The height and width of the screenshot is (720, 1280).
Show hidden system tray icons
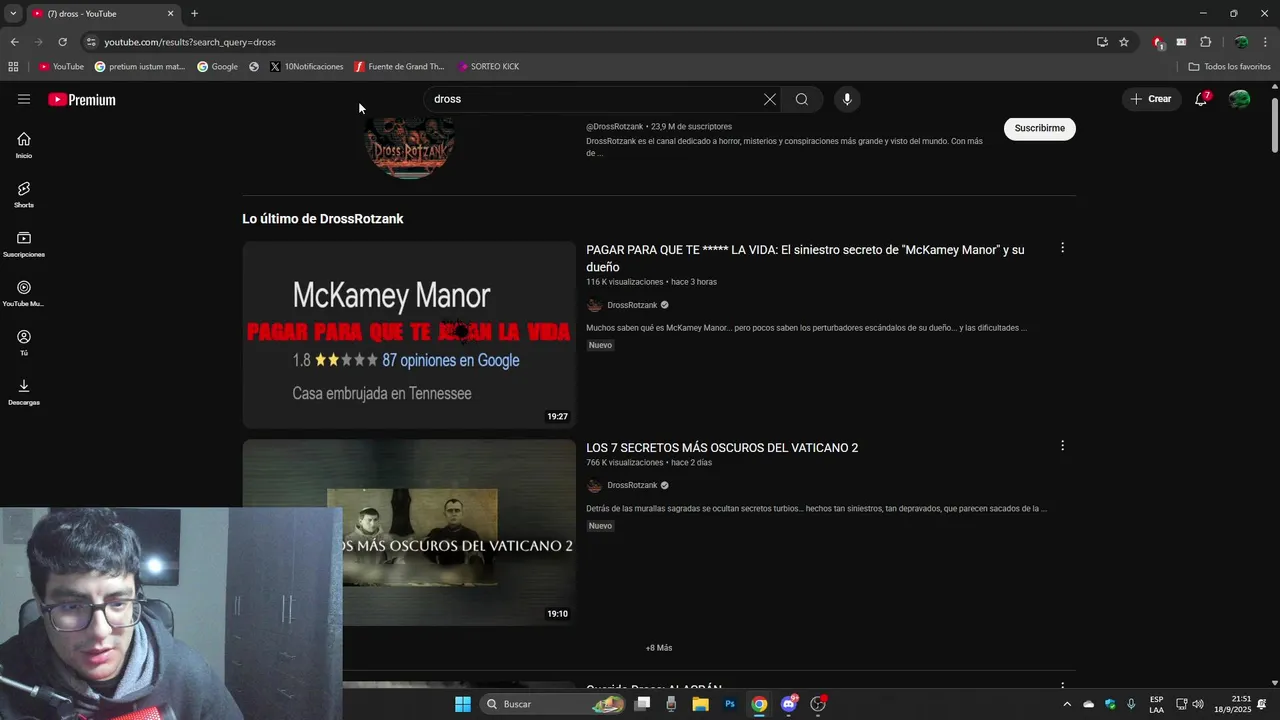[1067, 704]
